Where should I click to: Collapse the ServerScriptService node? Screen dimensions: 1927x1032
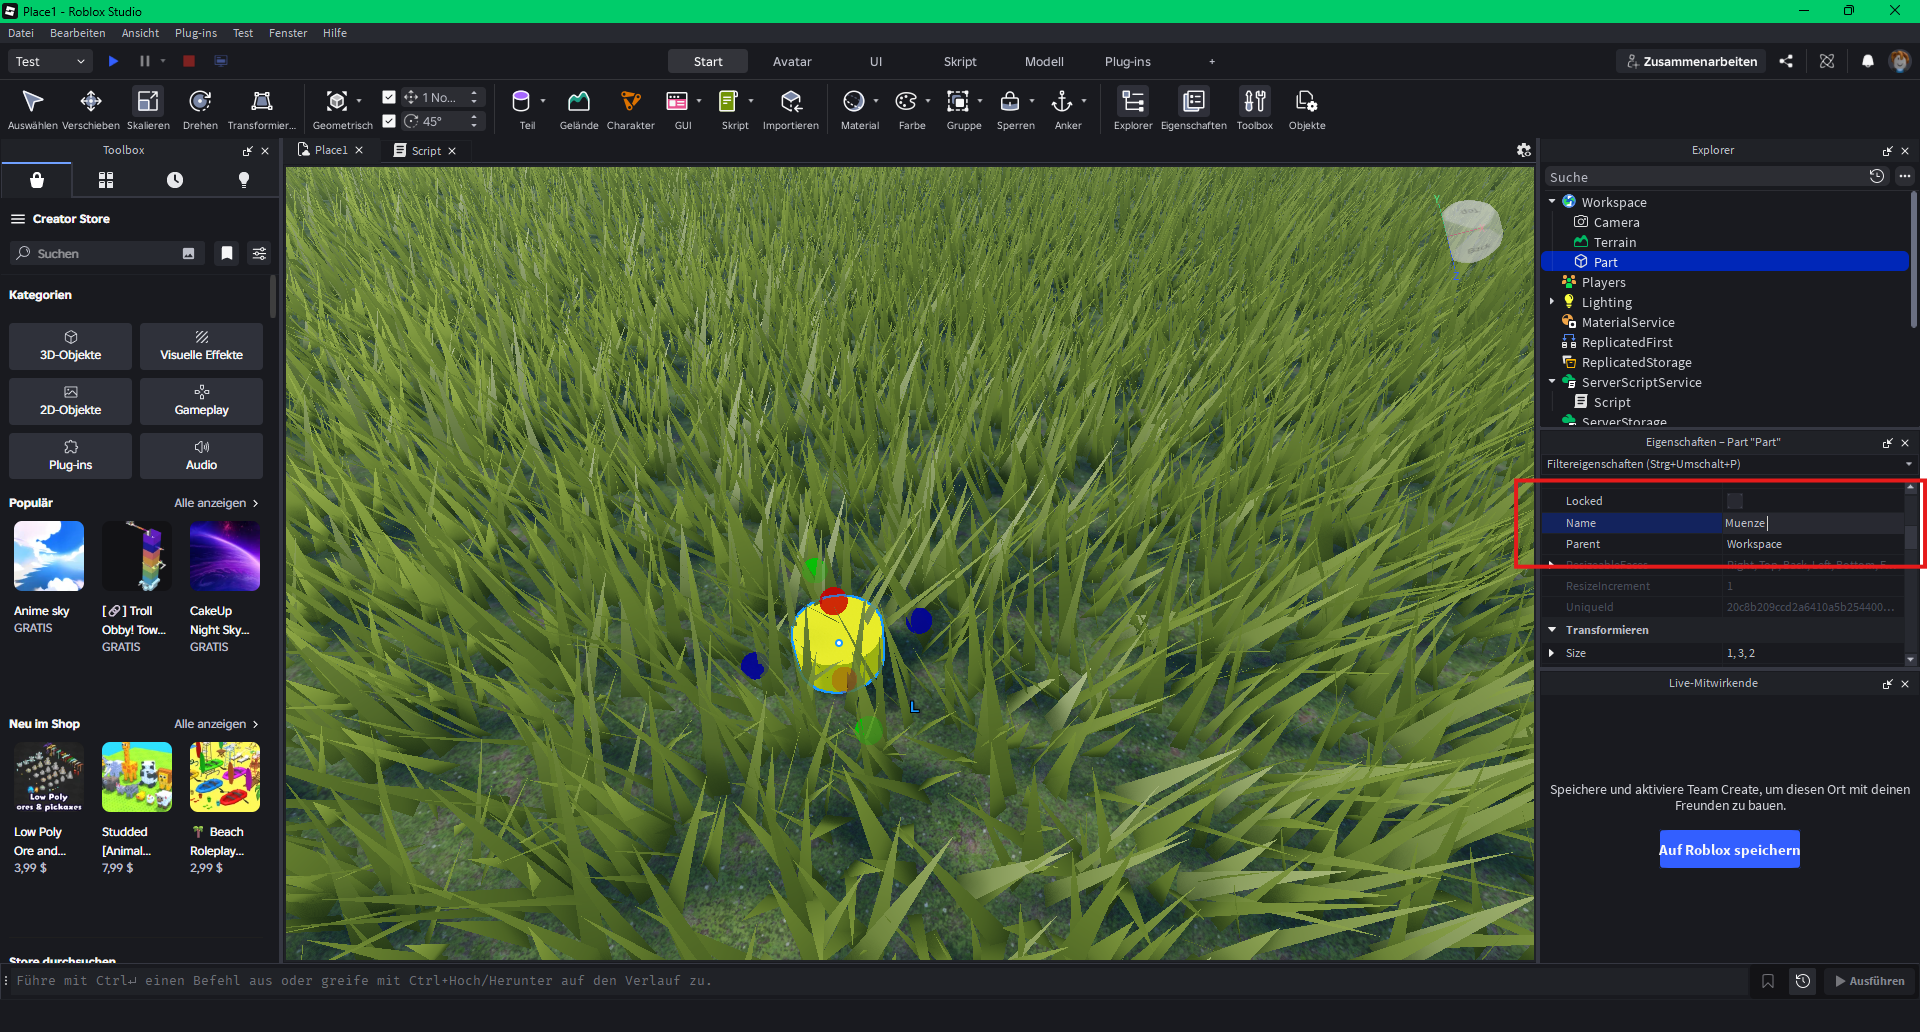[x=1552, y=382]
